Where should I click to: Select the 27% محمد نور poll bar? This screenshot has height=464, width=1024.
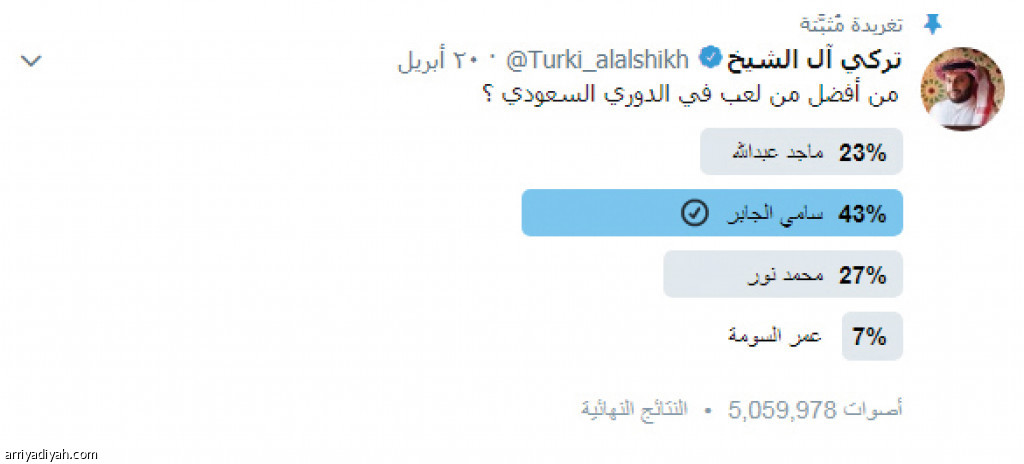783,274
